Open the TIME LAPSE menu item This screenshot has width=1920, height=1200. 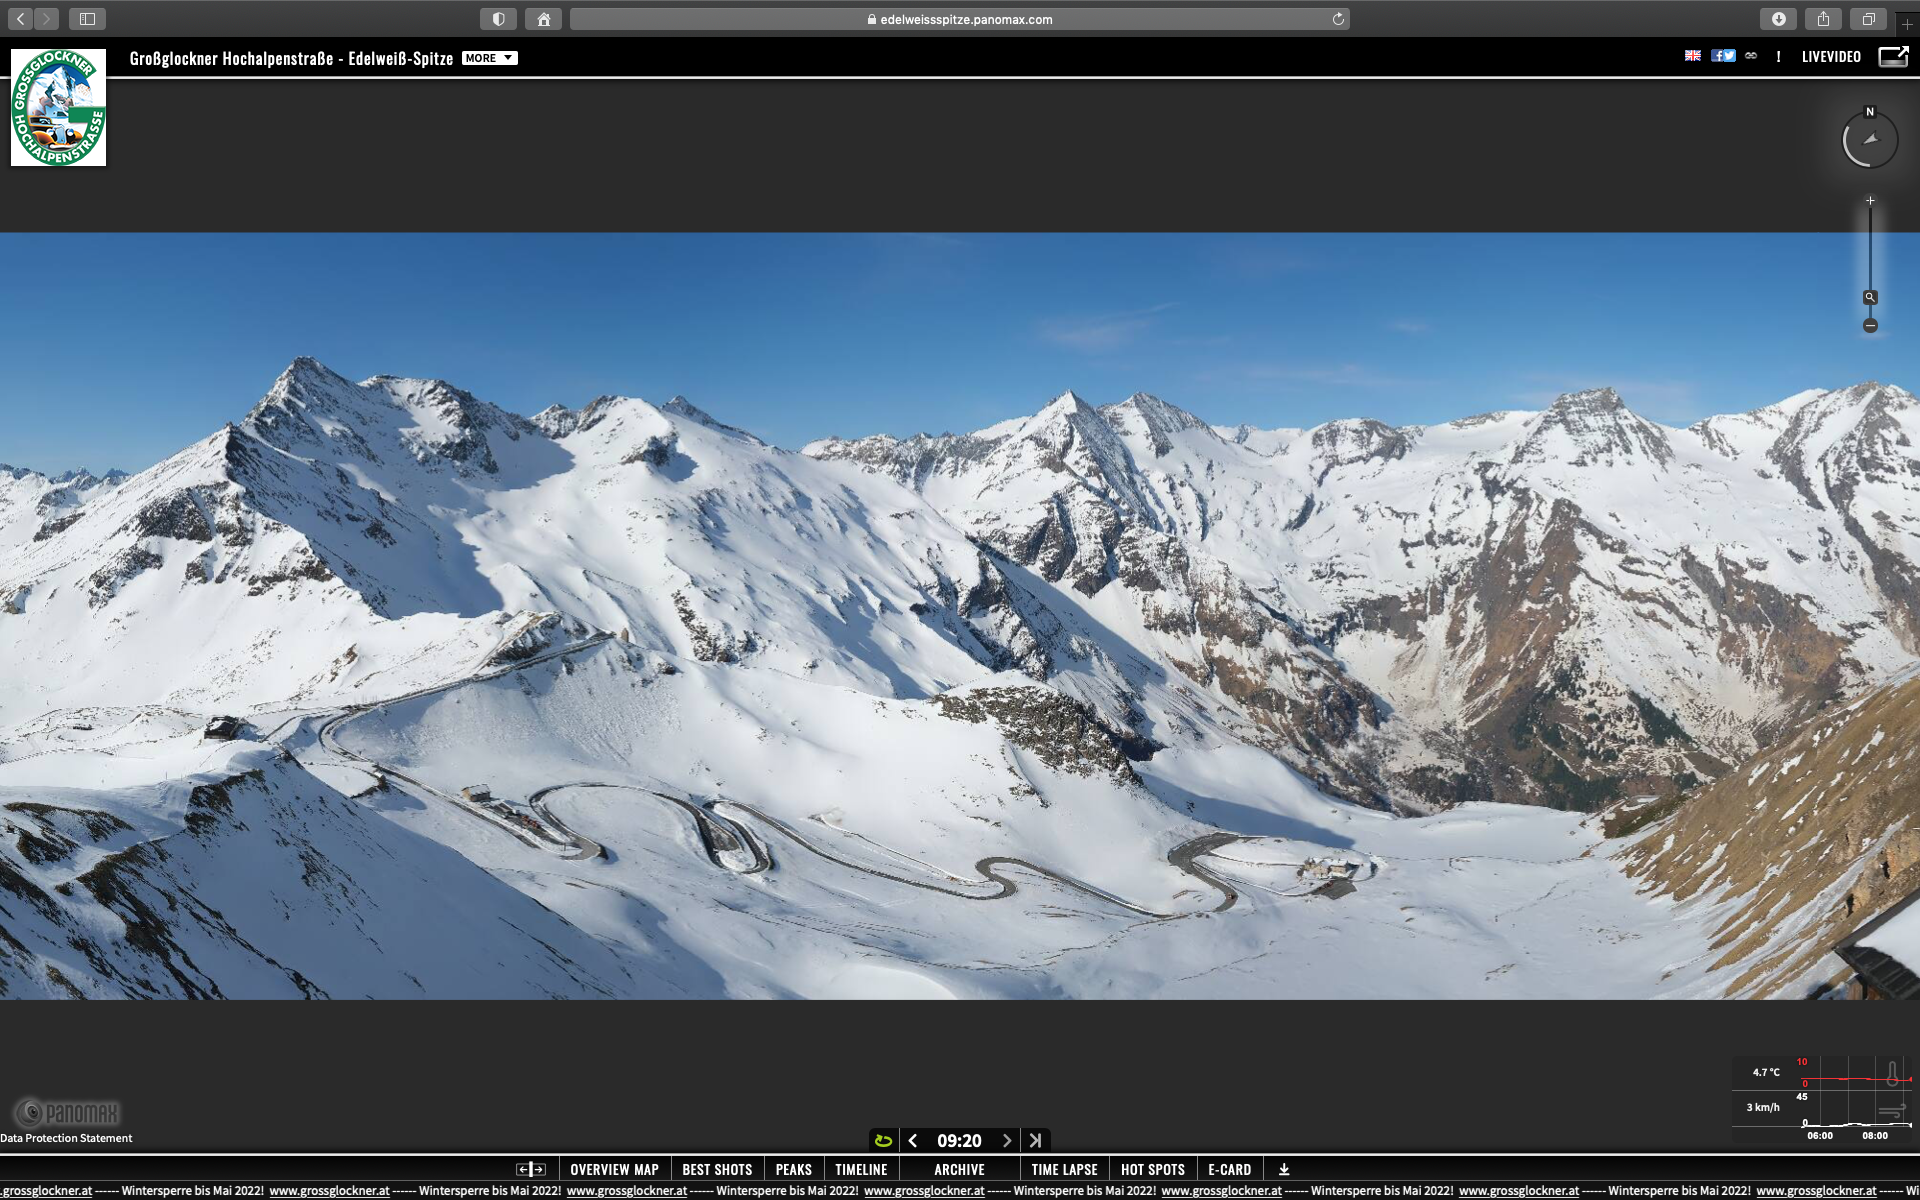pyautogui.click(x=1064, y=1169)
